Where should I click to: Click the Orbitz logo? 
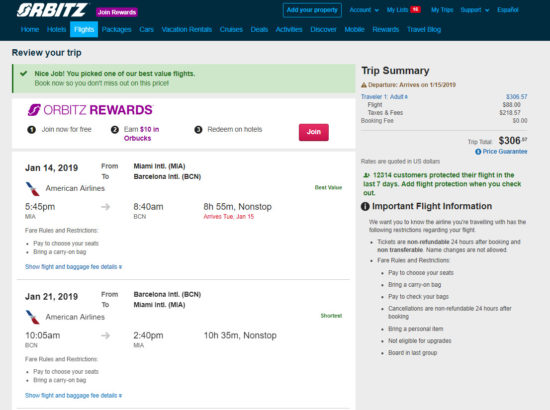pyautogui.click(x=53, y=10)
